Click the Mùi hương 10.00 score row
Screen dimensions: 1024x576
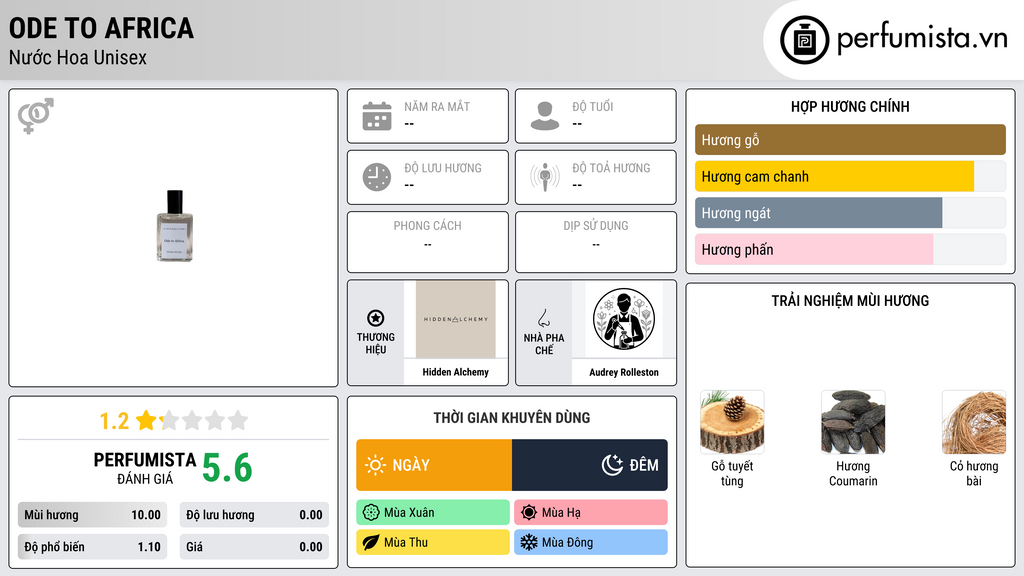92,515
